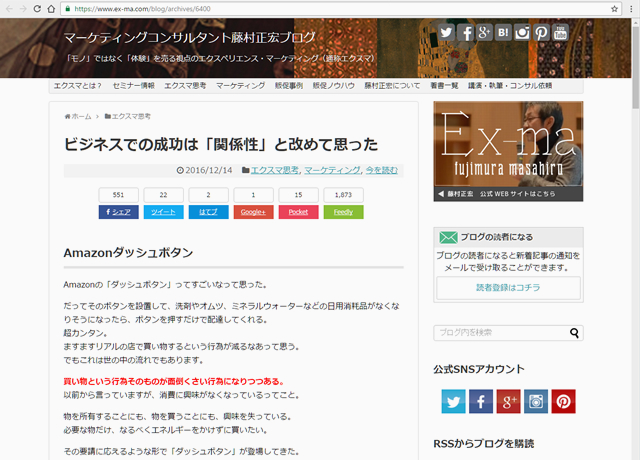Open the 販促ノウハウ navigation menu
640x460 pixels.
[333, 86]
